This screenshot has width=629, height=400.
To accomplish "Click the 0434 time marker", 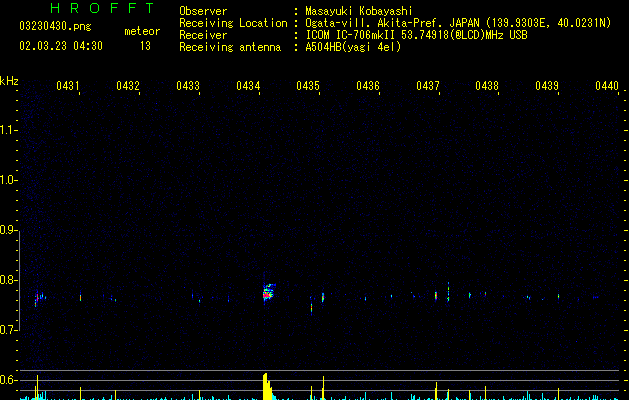I will coord(248,86).
